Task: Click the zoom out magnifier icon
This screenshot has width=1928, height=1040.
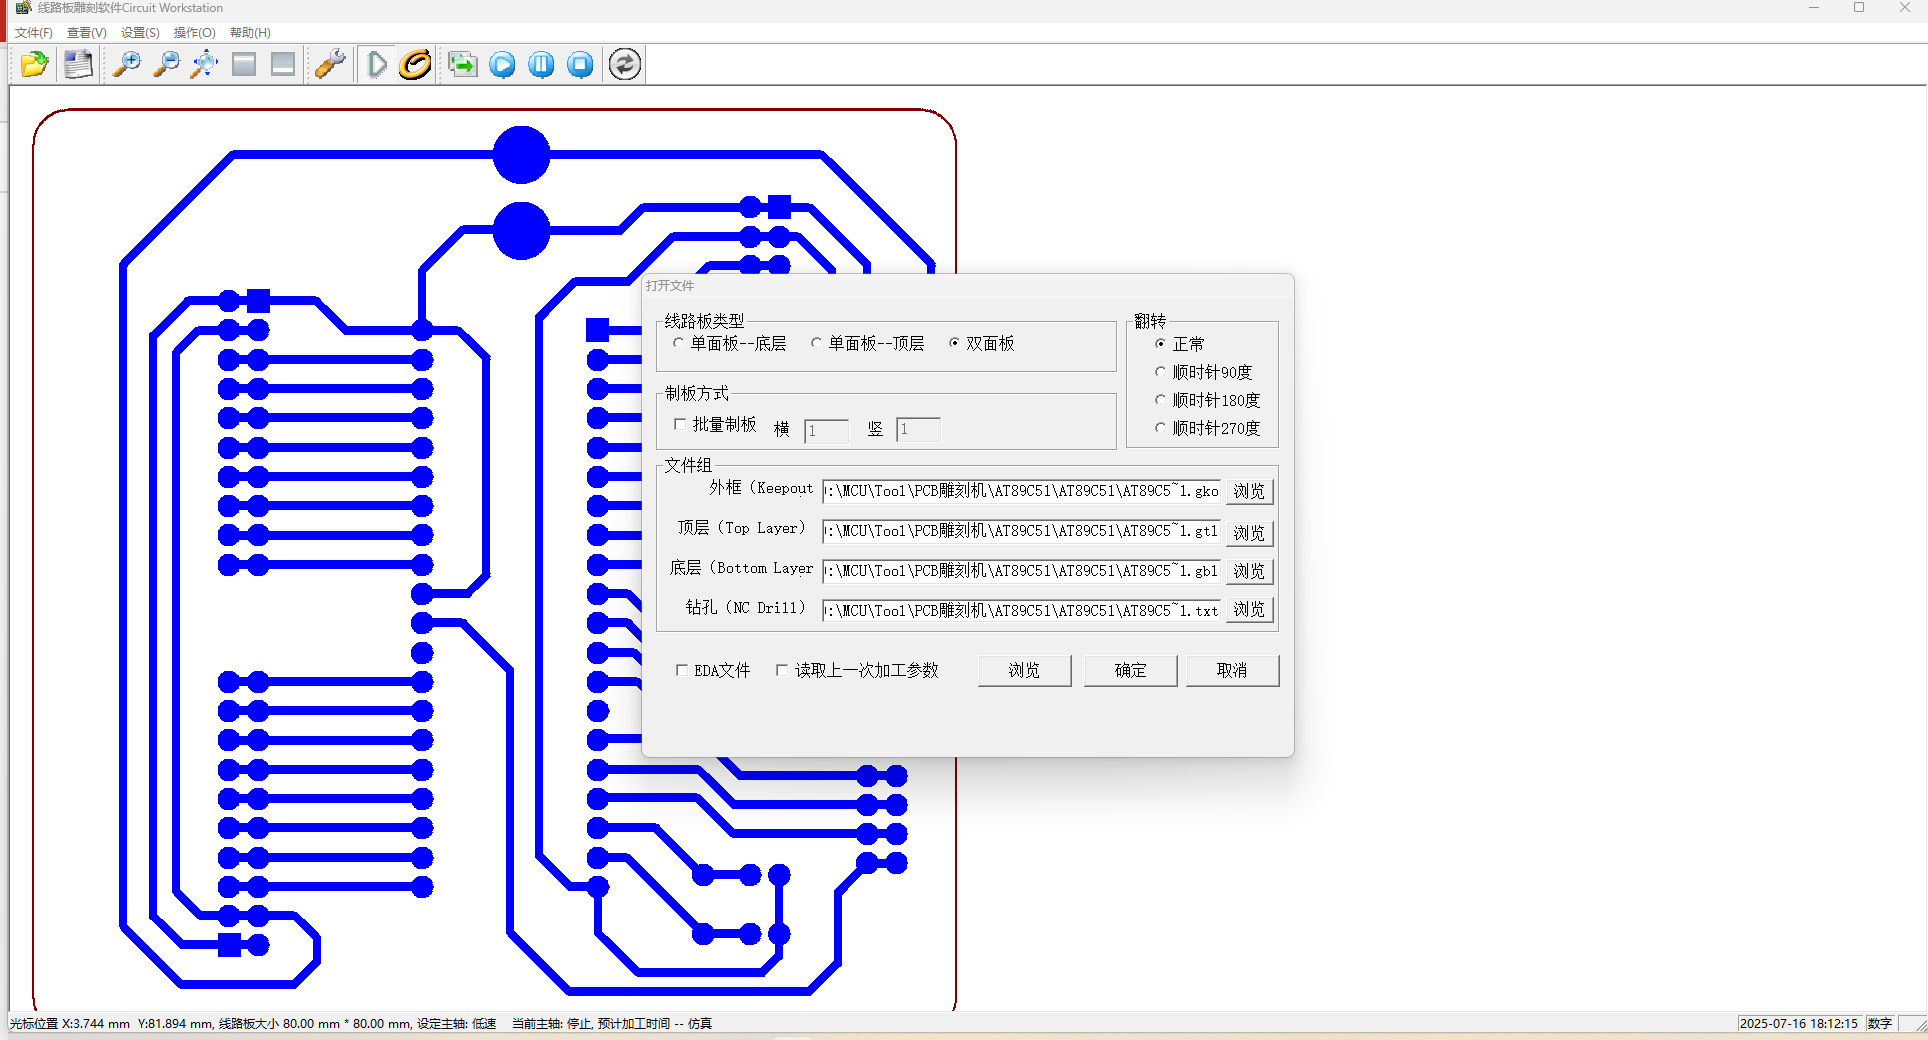Action: pyautogui.click(x=166, y=65)
